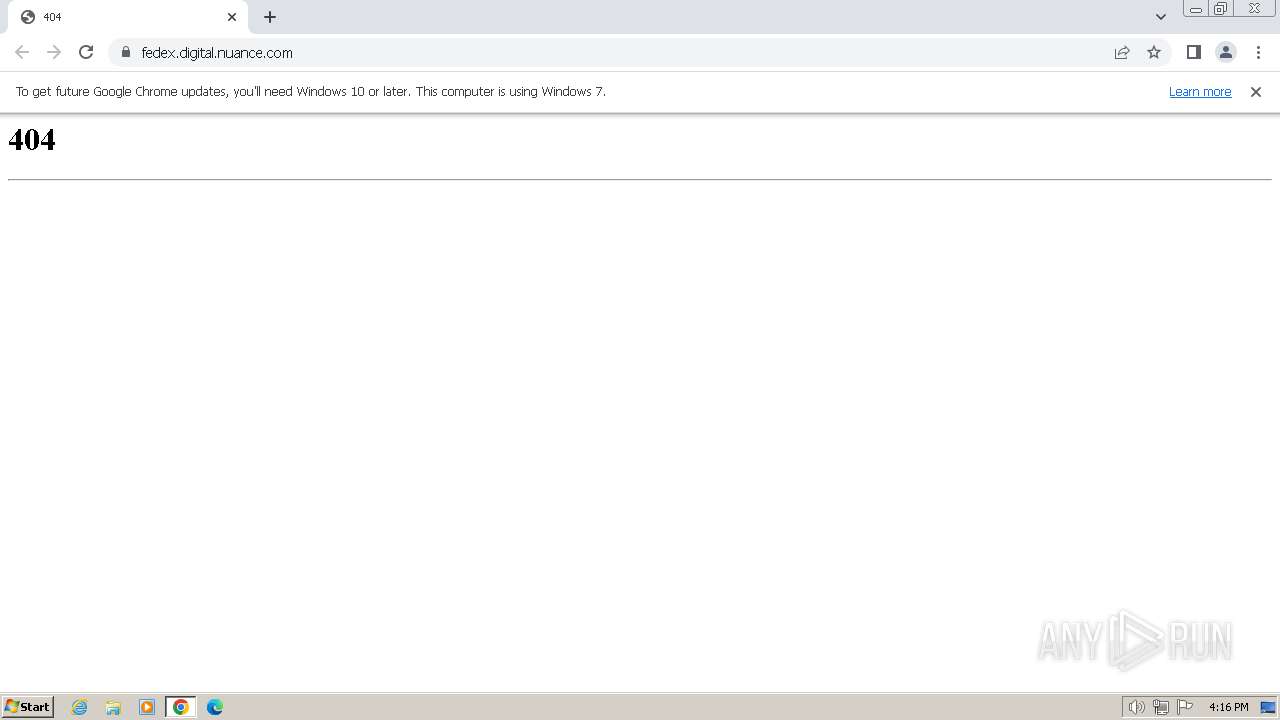Open the Chrome profile menu
The height and width of the screenshot is (720, 1280).
(x=1225, y=52)
